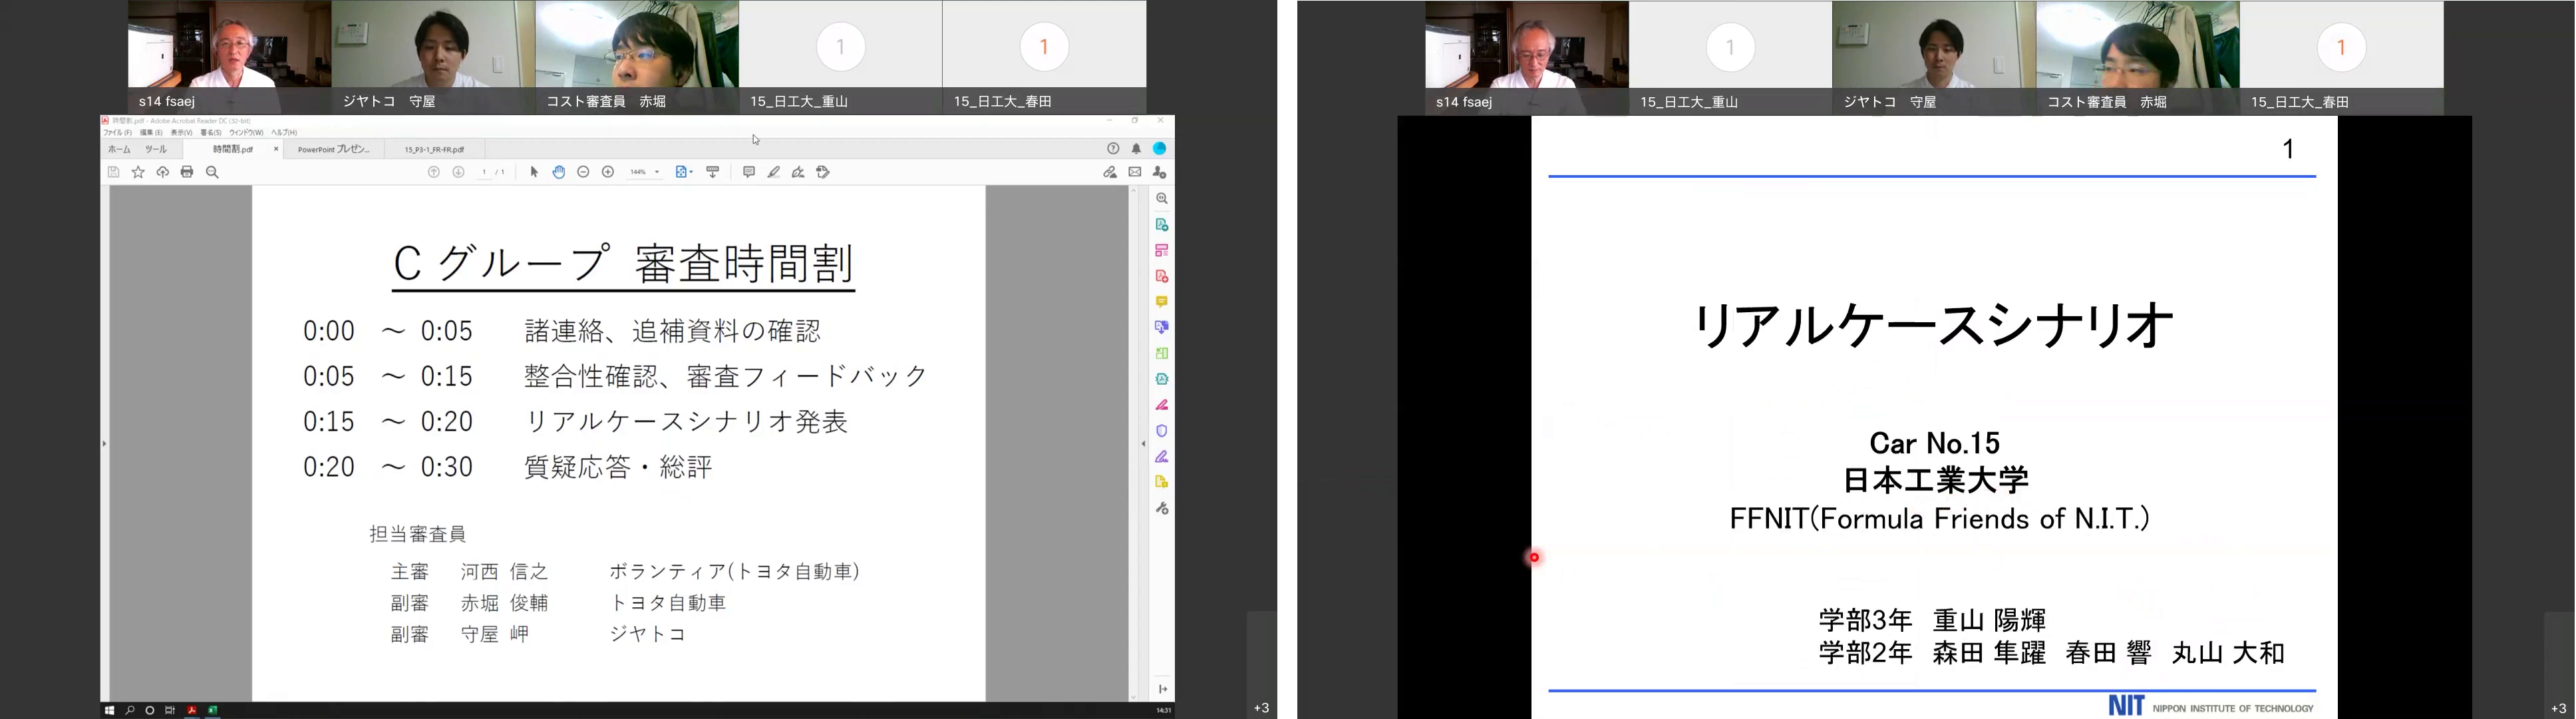The width and height of the screenshot is (2576, 719).
Task: Expand the left navigation pane arrow
Action: pyautogui.click(x=104, y=443)
